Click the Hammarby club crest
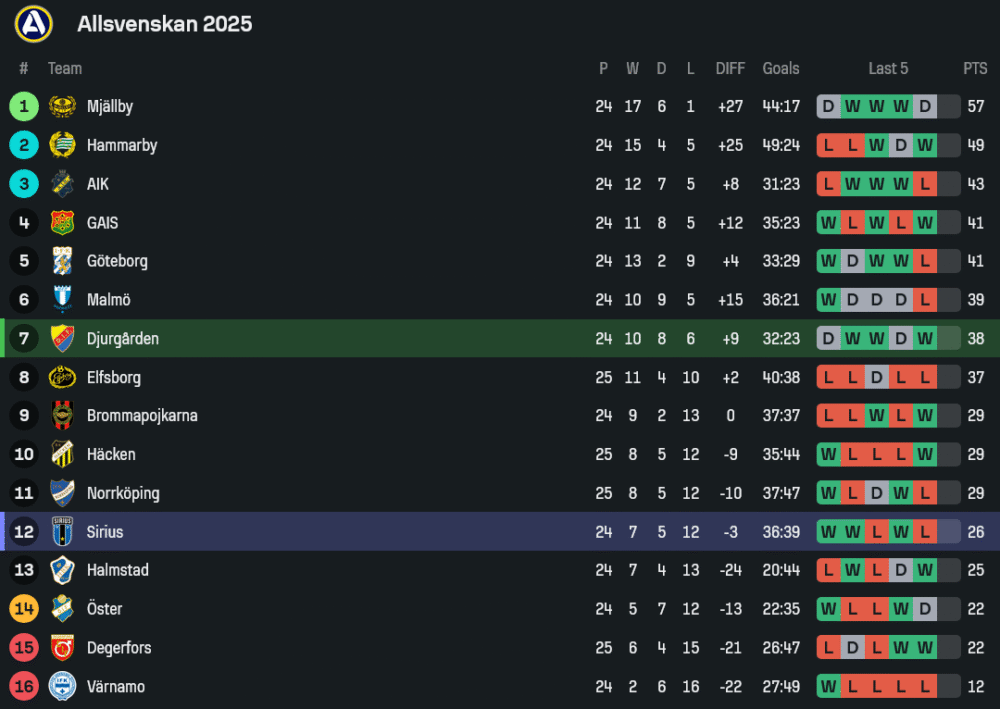Viewport: 1000px width, 709px height. [62, 145]
